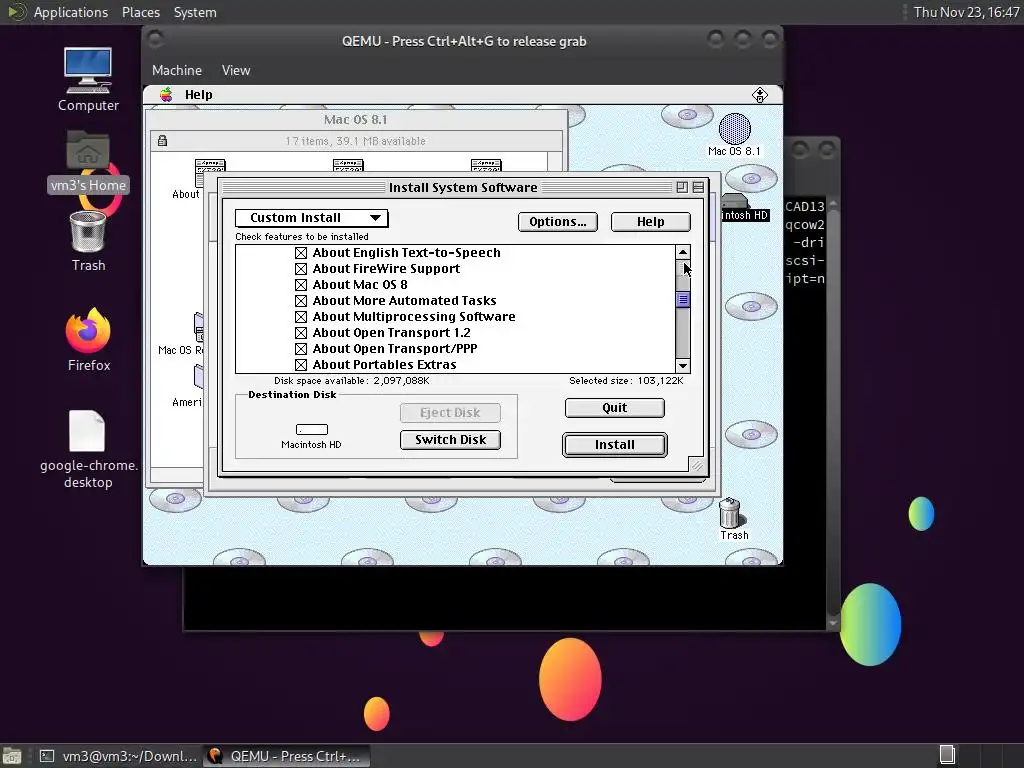Open the Custom Install dropdown

(312, 217)
